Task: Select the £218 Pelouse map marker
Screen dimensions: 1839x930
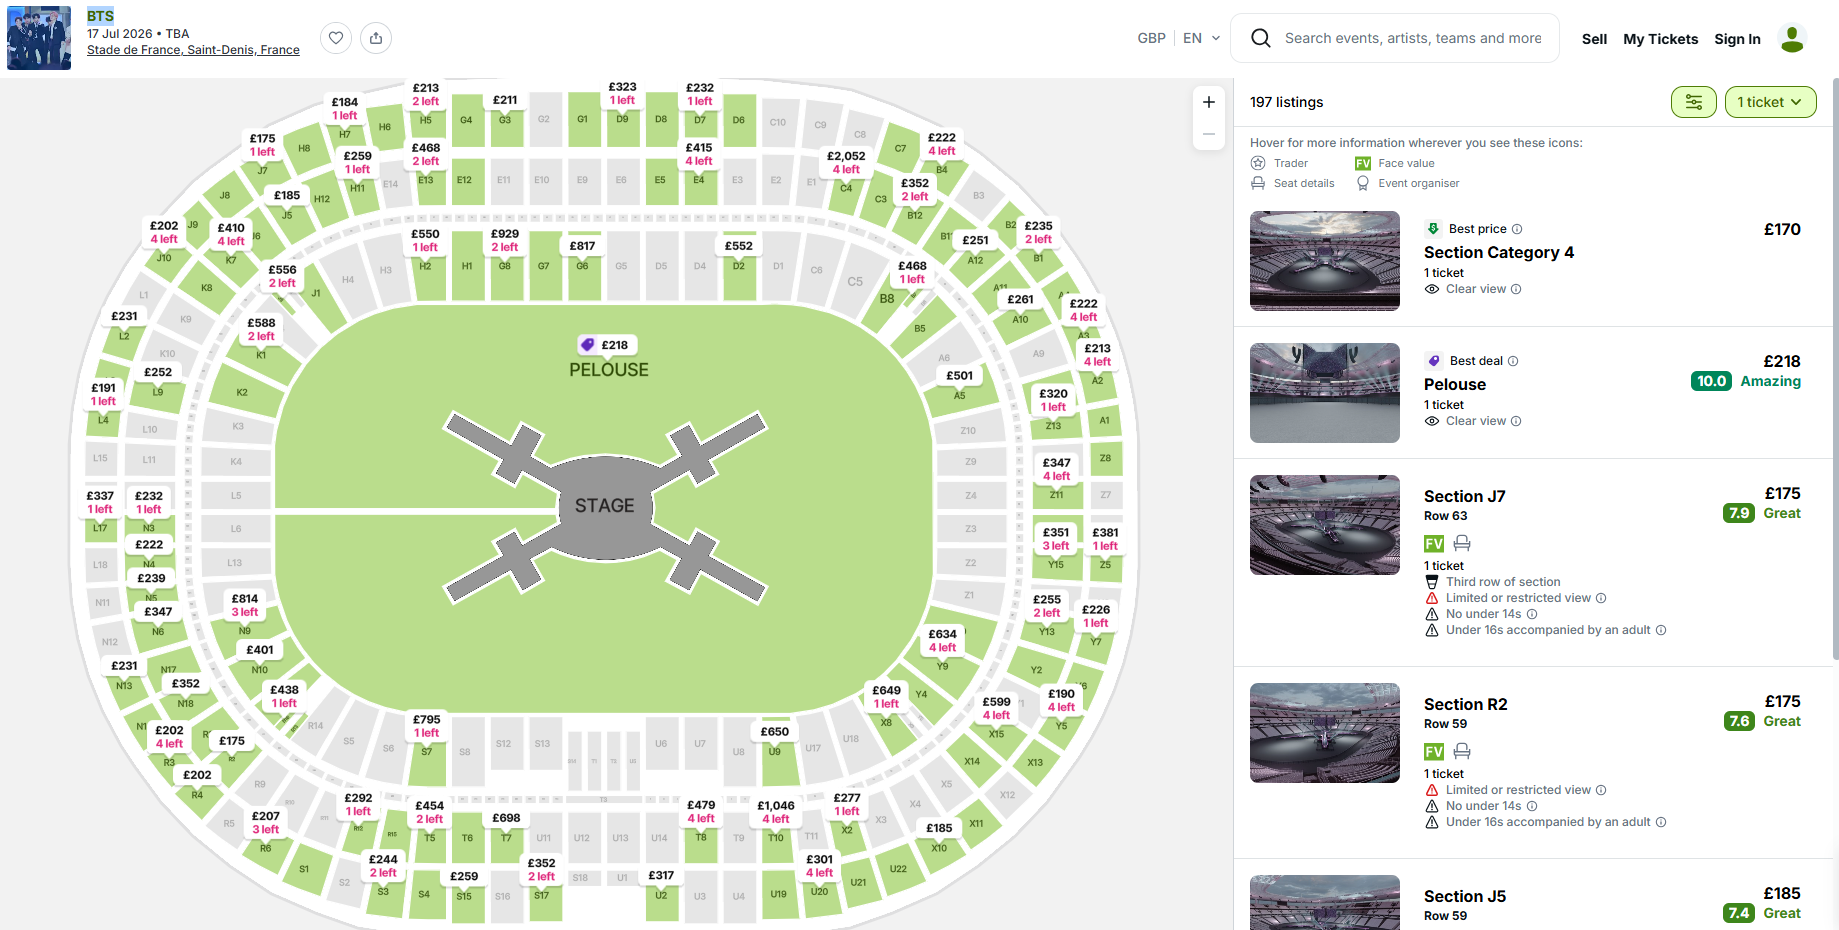Action: (x=606, y=345)
